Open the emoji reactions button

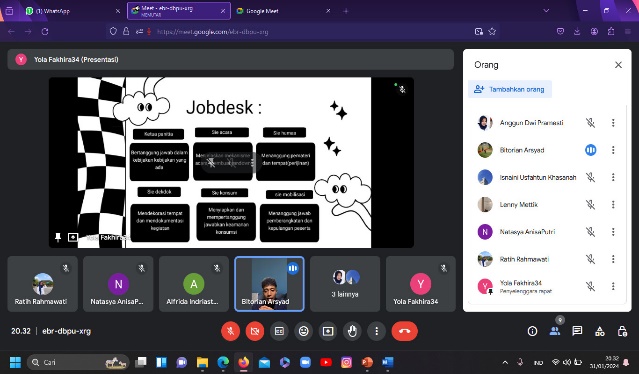point(304,331)
